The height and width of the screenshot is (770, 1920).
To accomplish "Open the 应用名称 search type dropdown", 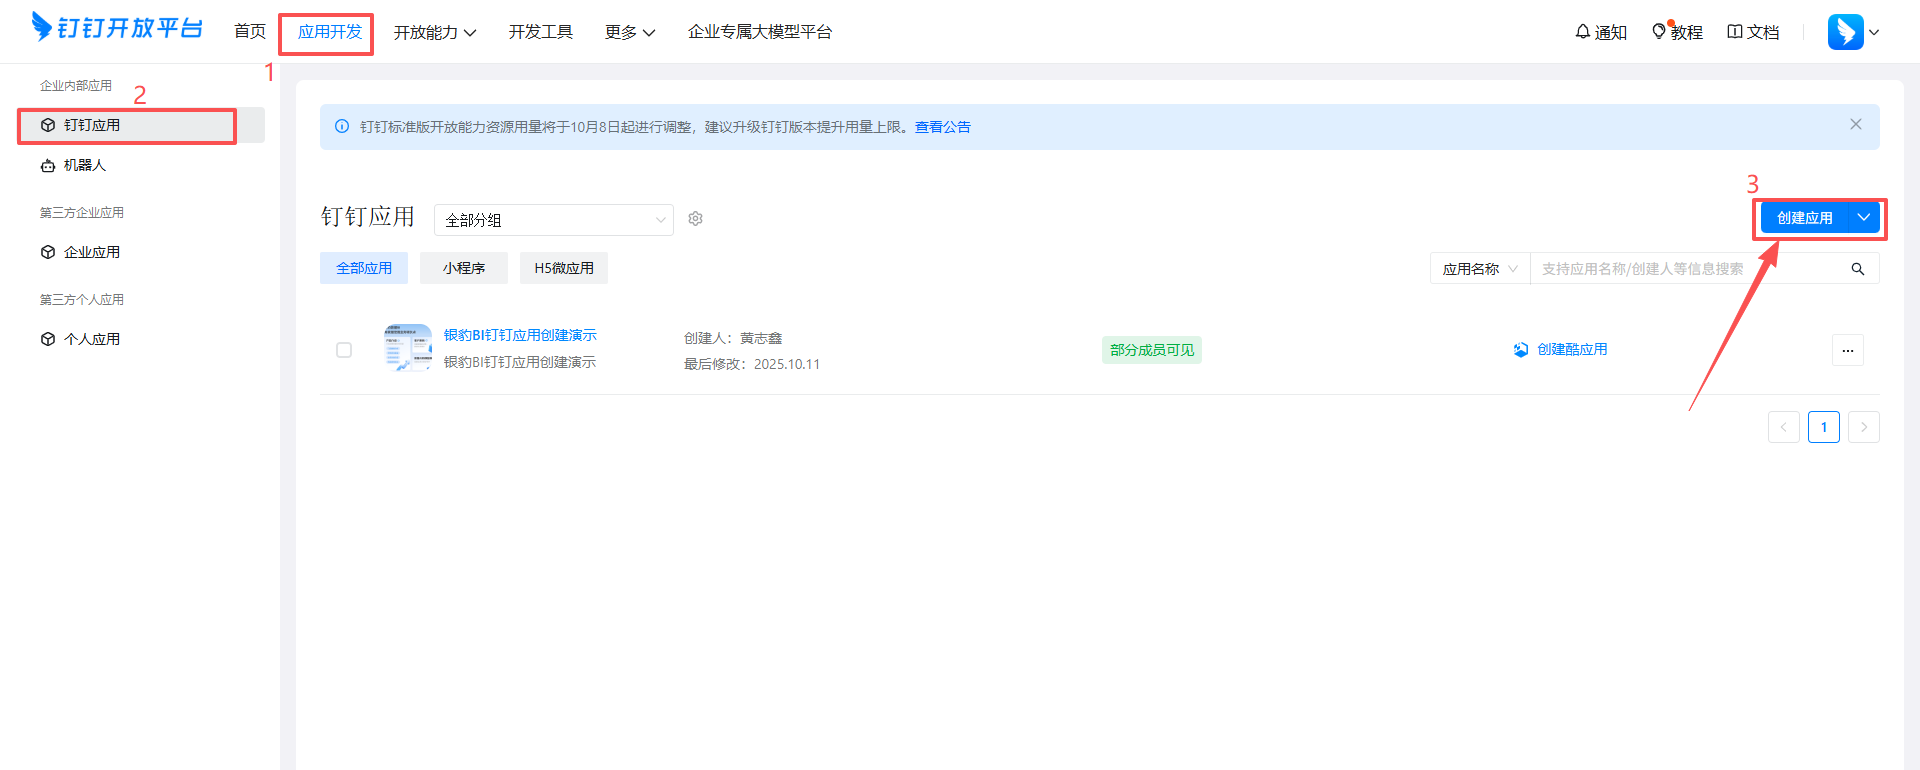I will coord(1480,269).
